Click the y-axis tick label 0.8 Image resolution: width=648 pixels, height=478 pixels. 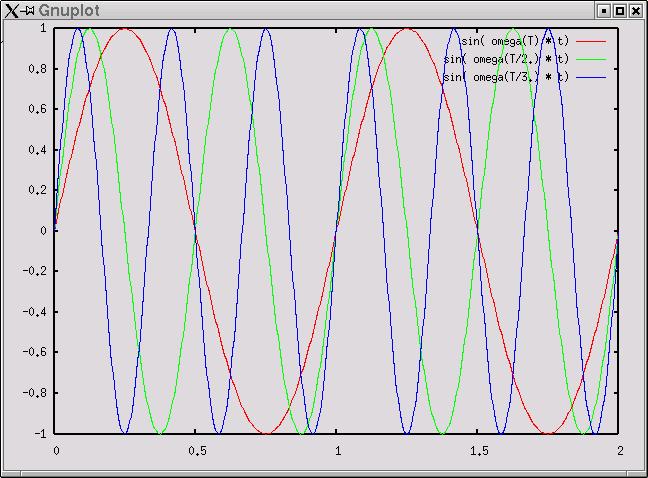pos(37,69)
